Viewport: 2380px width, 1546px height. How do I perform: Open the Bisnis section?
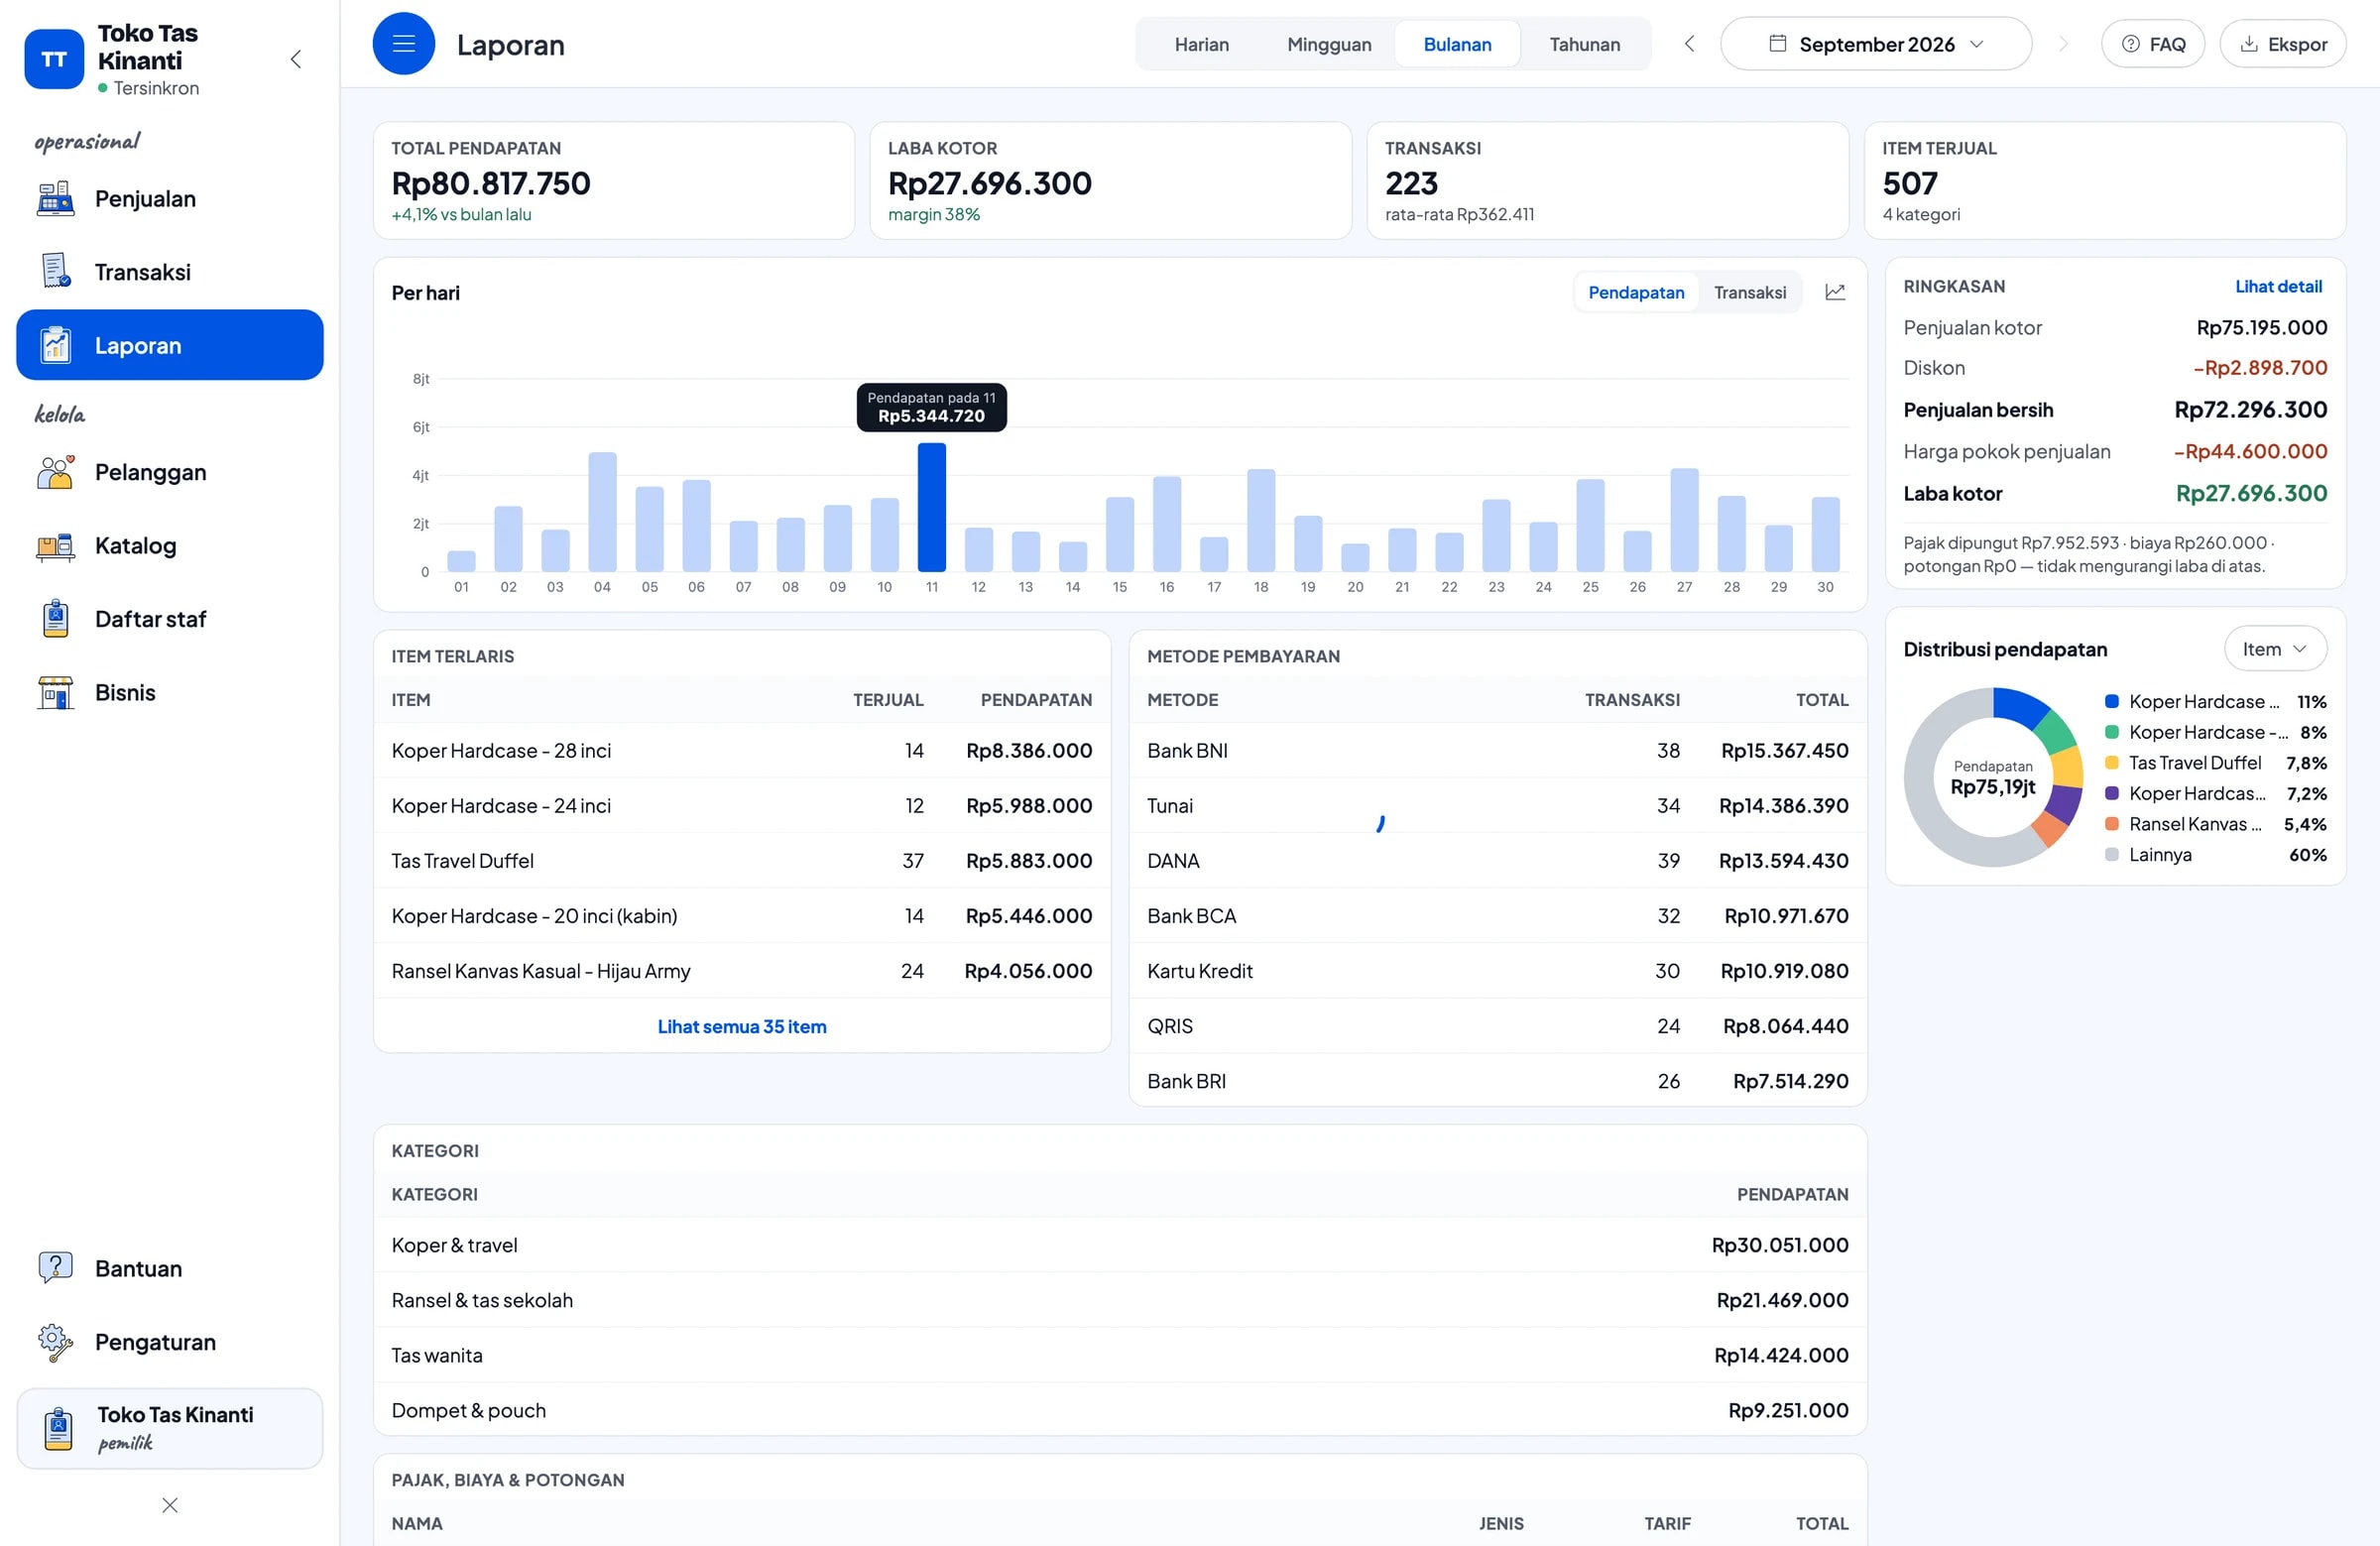pos(169,693)
